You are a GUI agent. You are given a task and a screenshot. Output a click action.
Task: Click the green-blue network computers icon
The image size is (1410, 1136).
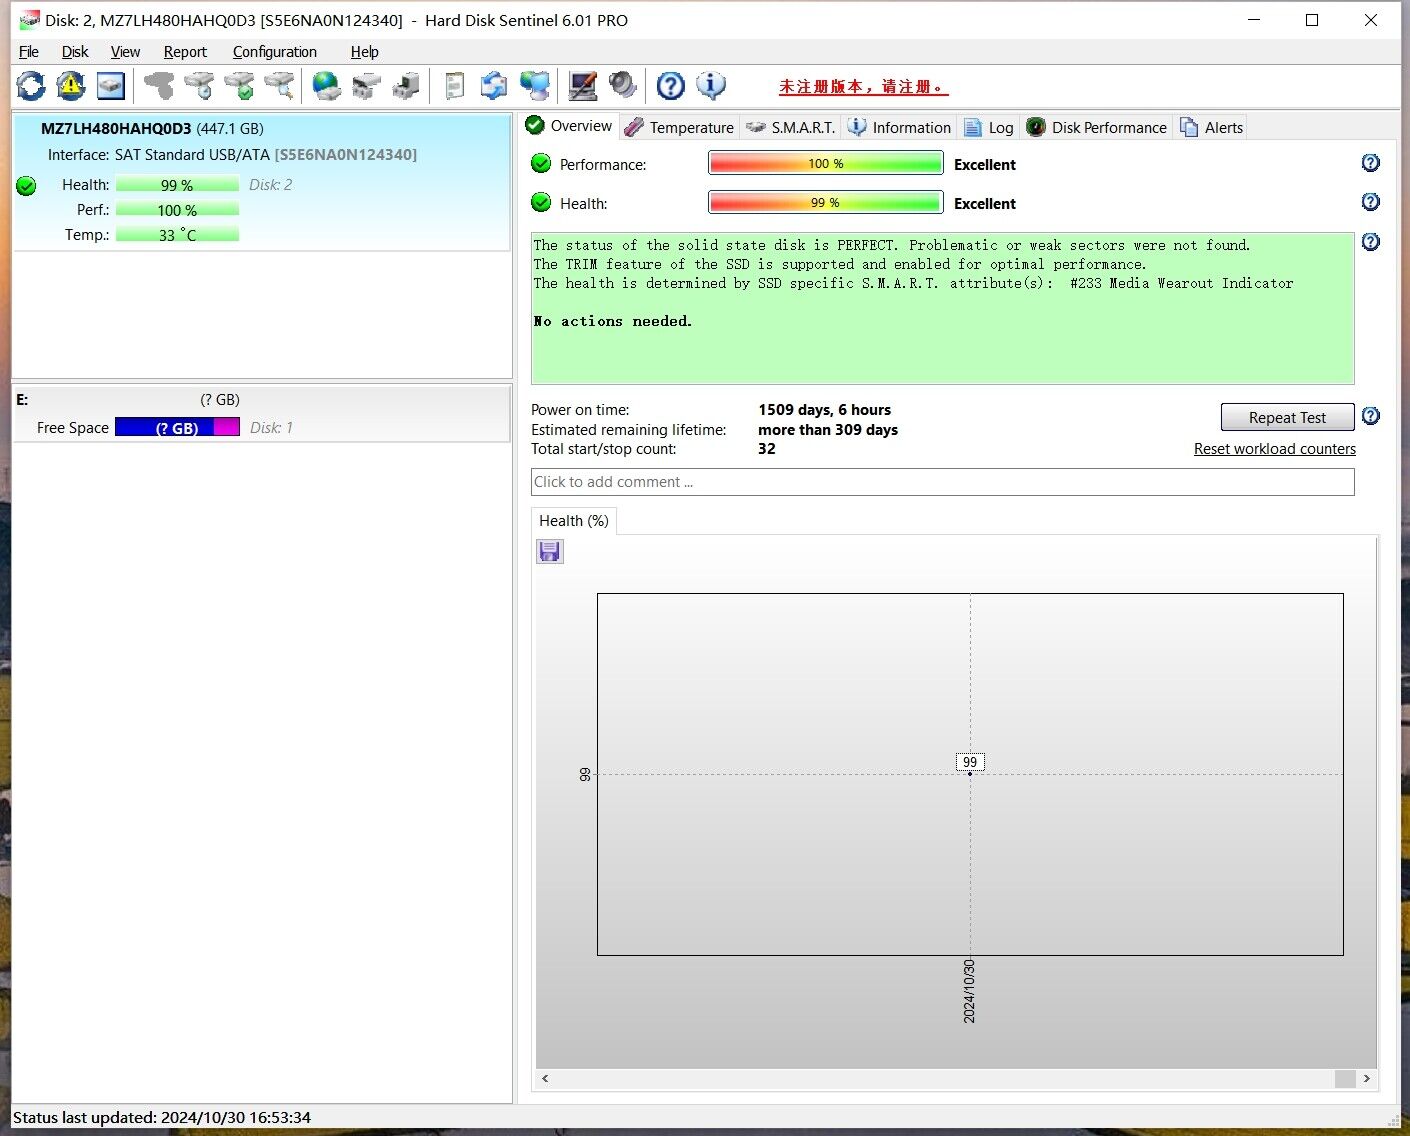click(535, 86)
